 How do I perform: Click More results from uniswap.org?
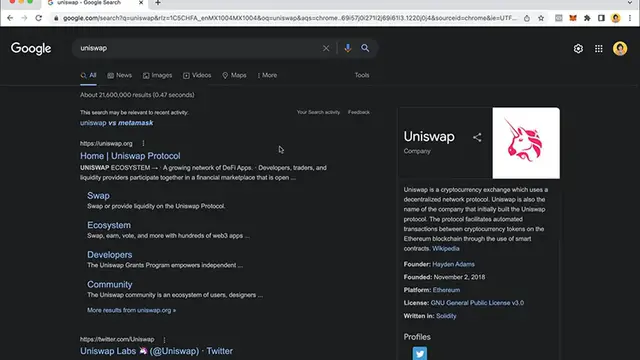pos(131,310)
